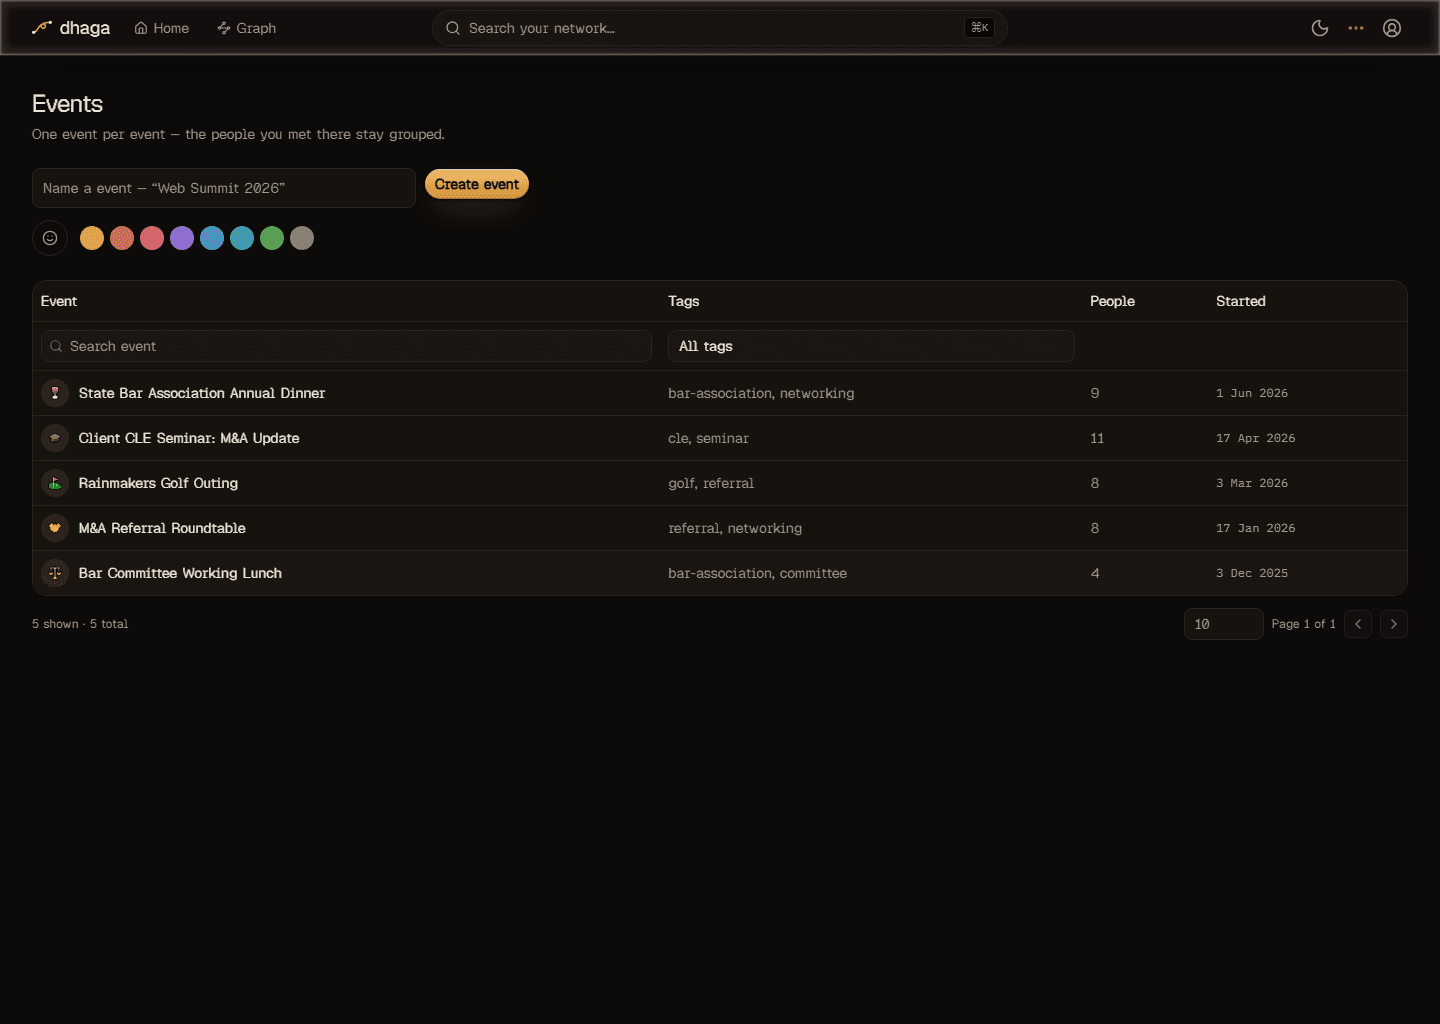Click the '5 shown · 5 total' status text

(x=80, y=624)
